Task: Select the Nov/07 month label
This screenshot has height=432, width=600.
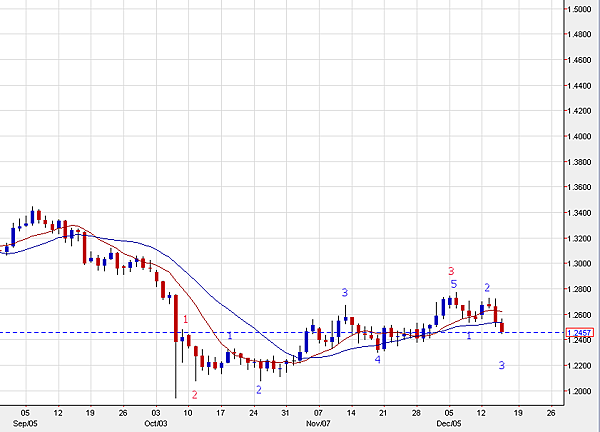Action: [x=318, y=424]
